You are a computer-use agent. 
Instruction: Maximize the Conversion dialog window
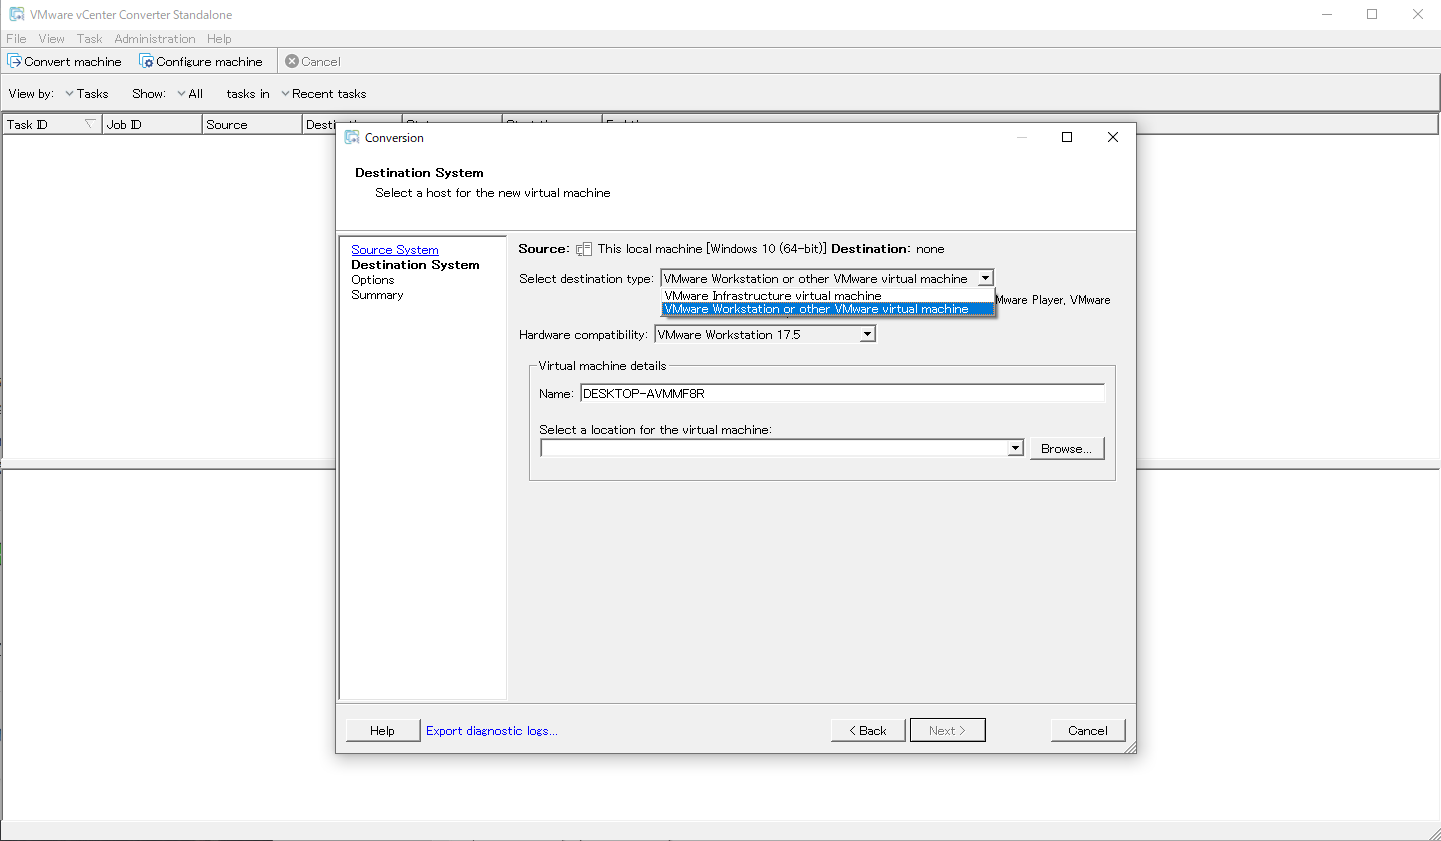click(x=1067, y=137)
